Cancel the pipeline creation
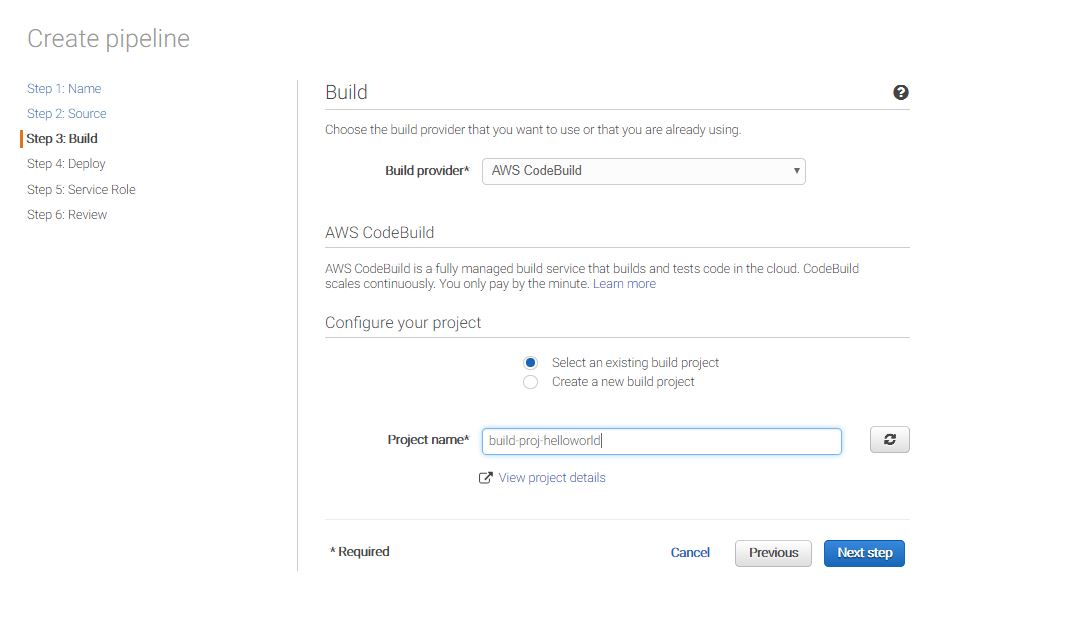The image size is (1083, 637). tap(690, 553)
